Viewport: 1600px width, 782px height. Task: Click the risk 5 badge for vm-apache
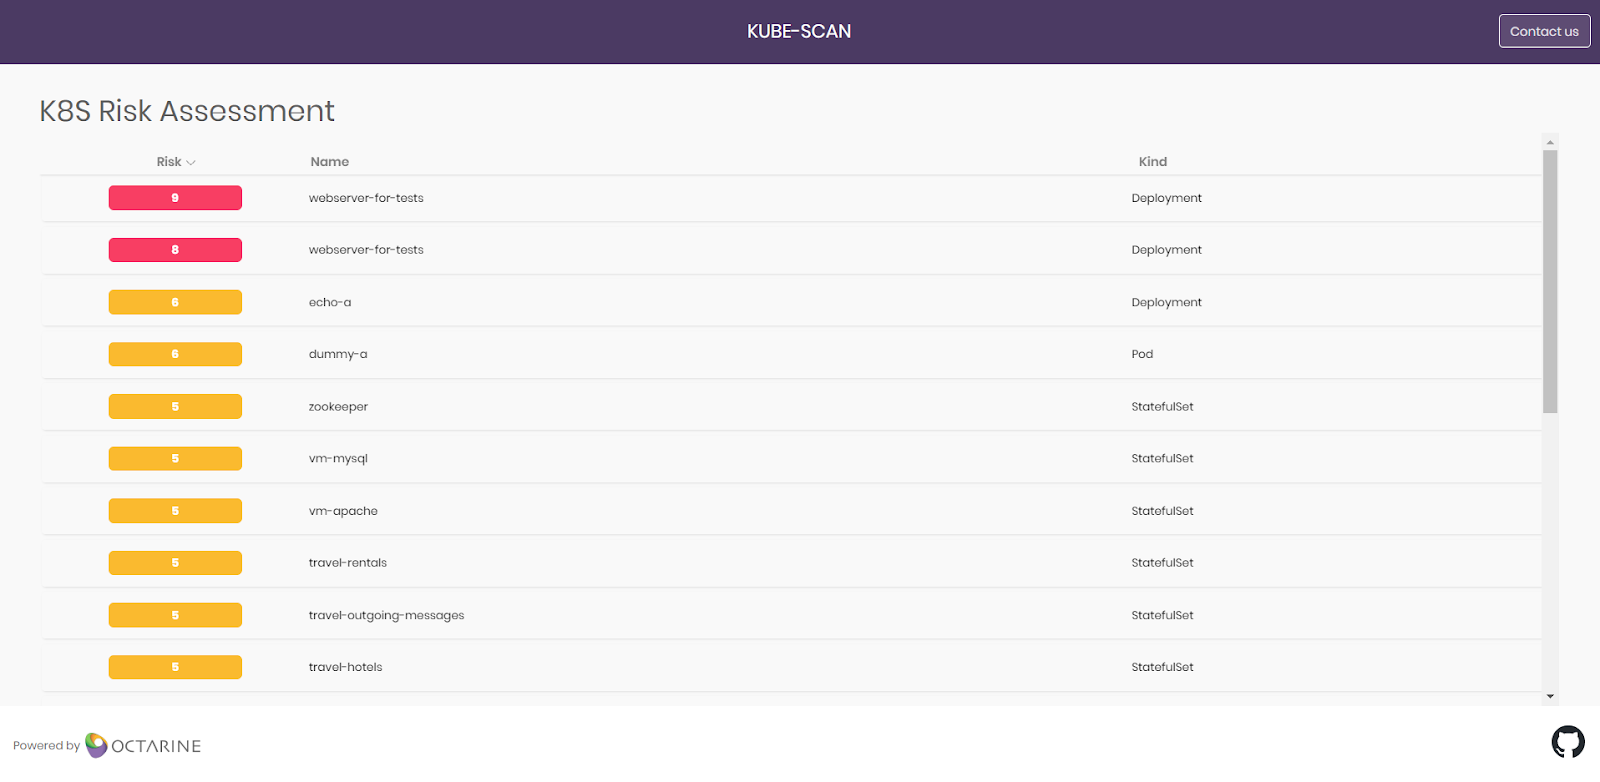coord(175,510)
